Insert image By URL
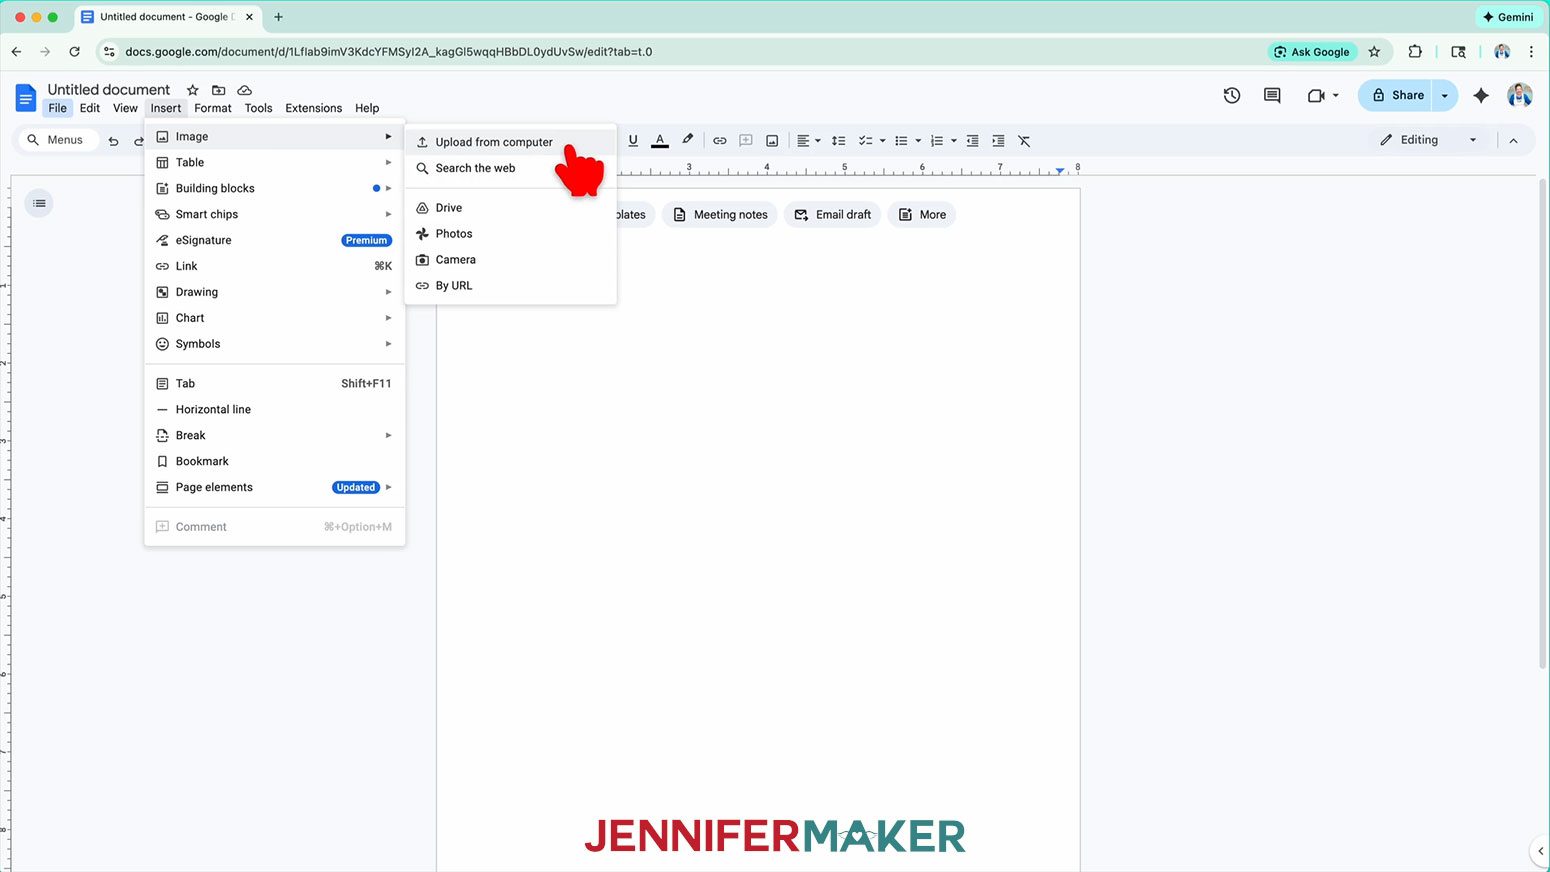The width and height of the screenshot is (1550, 872). click(x=510, y=286)
